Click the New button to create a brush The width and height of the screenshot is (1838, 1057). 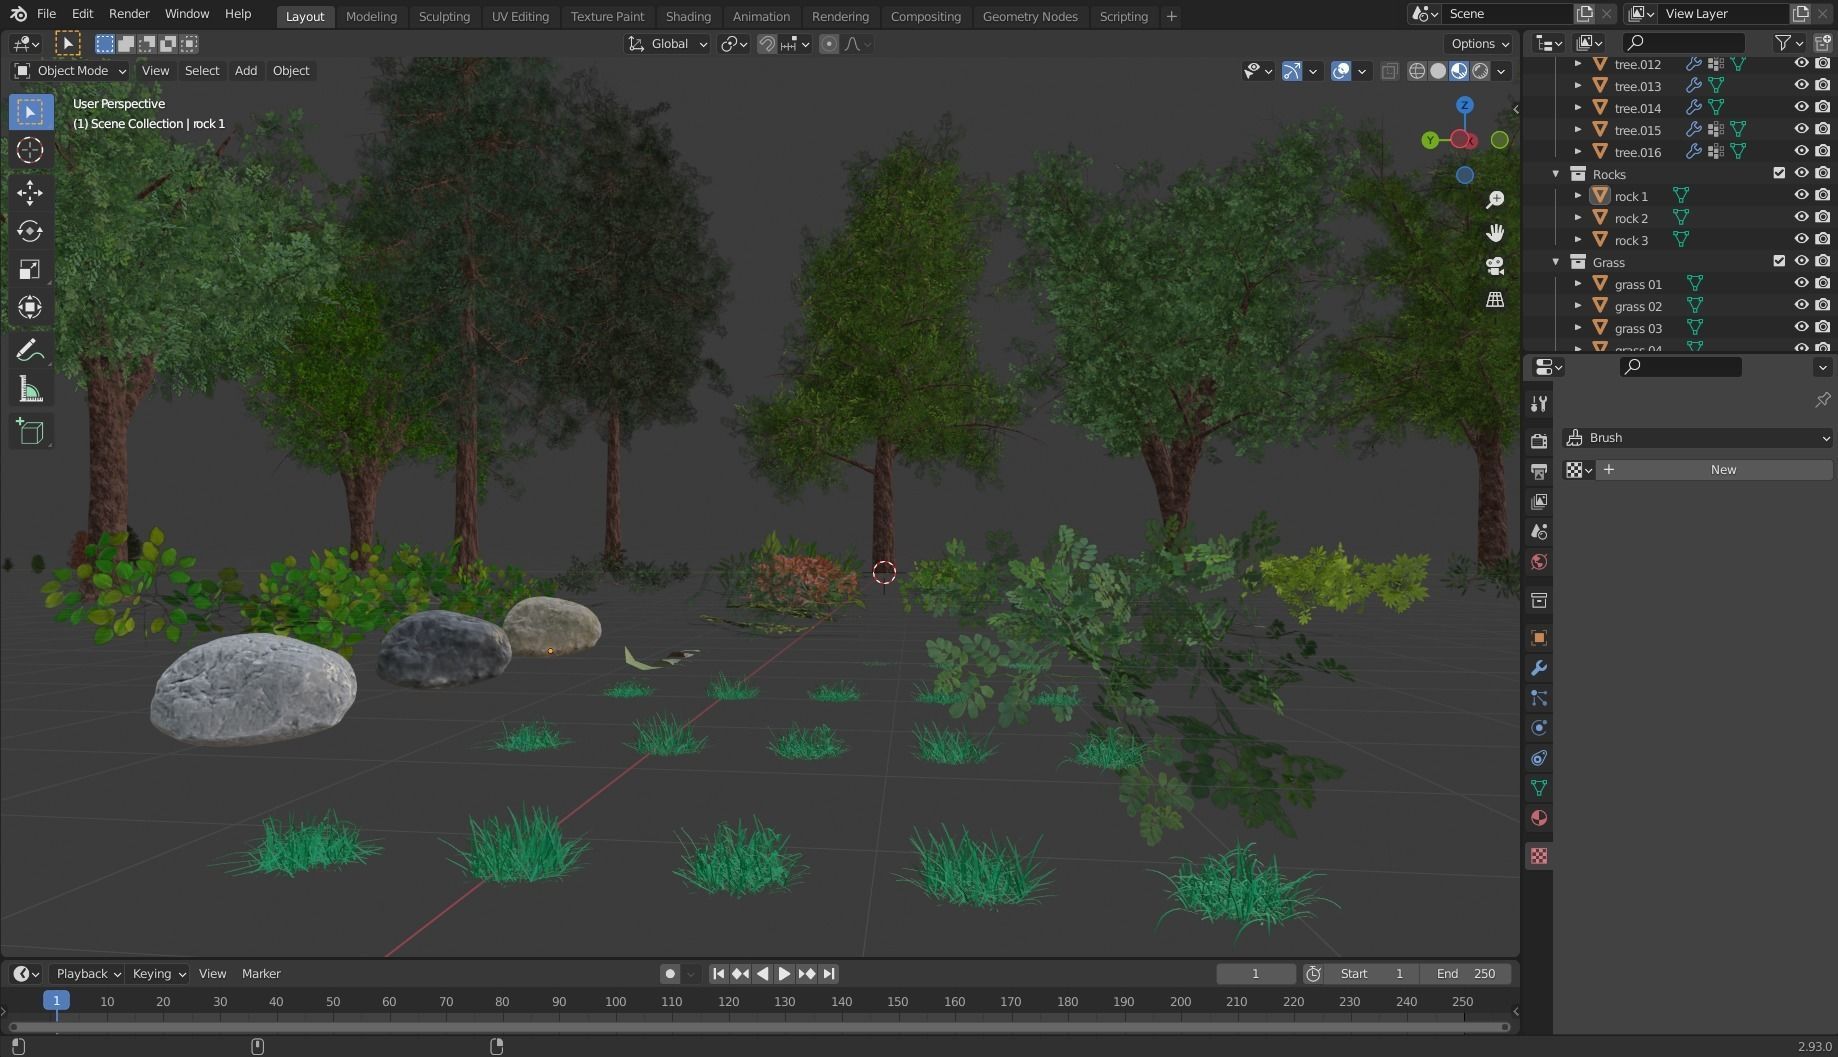(x=1723, y=469)
